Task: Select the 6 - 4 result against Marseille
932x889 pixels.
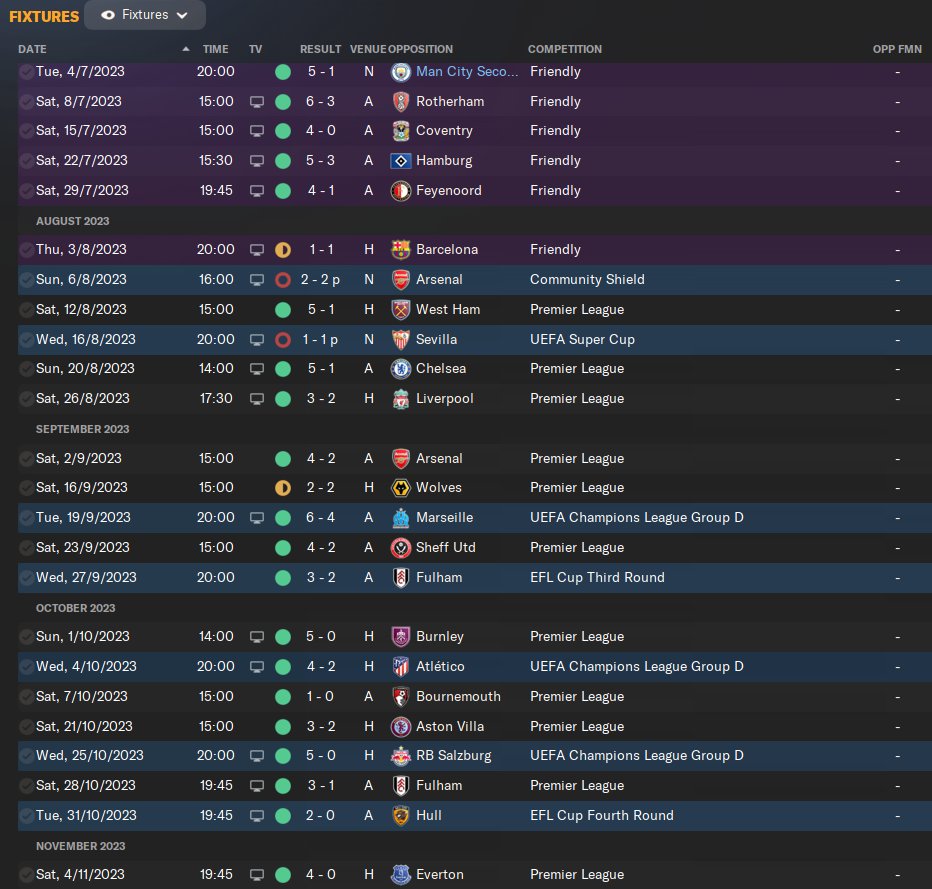Action: (x=320, y=518)
